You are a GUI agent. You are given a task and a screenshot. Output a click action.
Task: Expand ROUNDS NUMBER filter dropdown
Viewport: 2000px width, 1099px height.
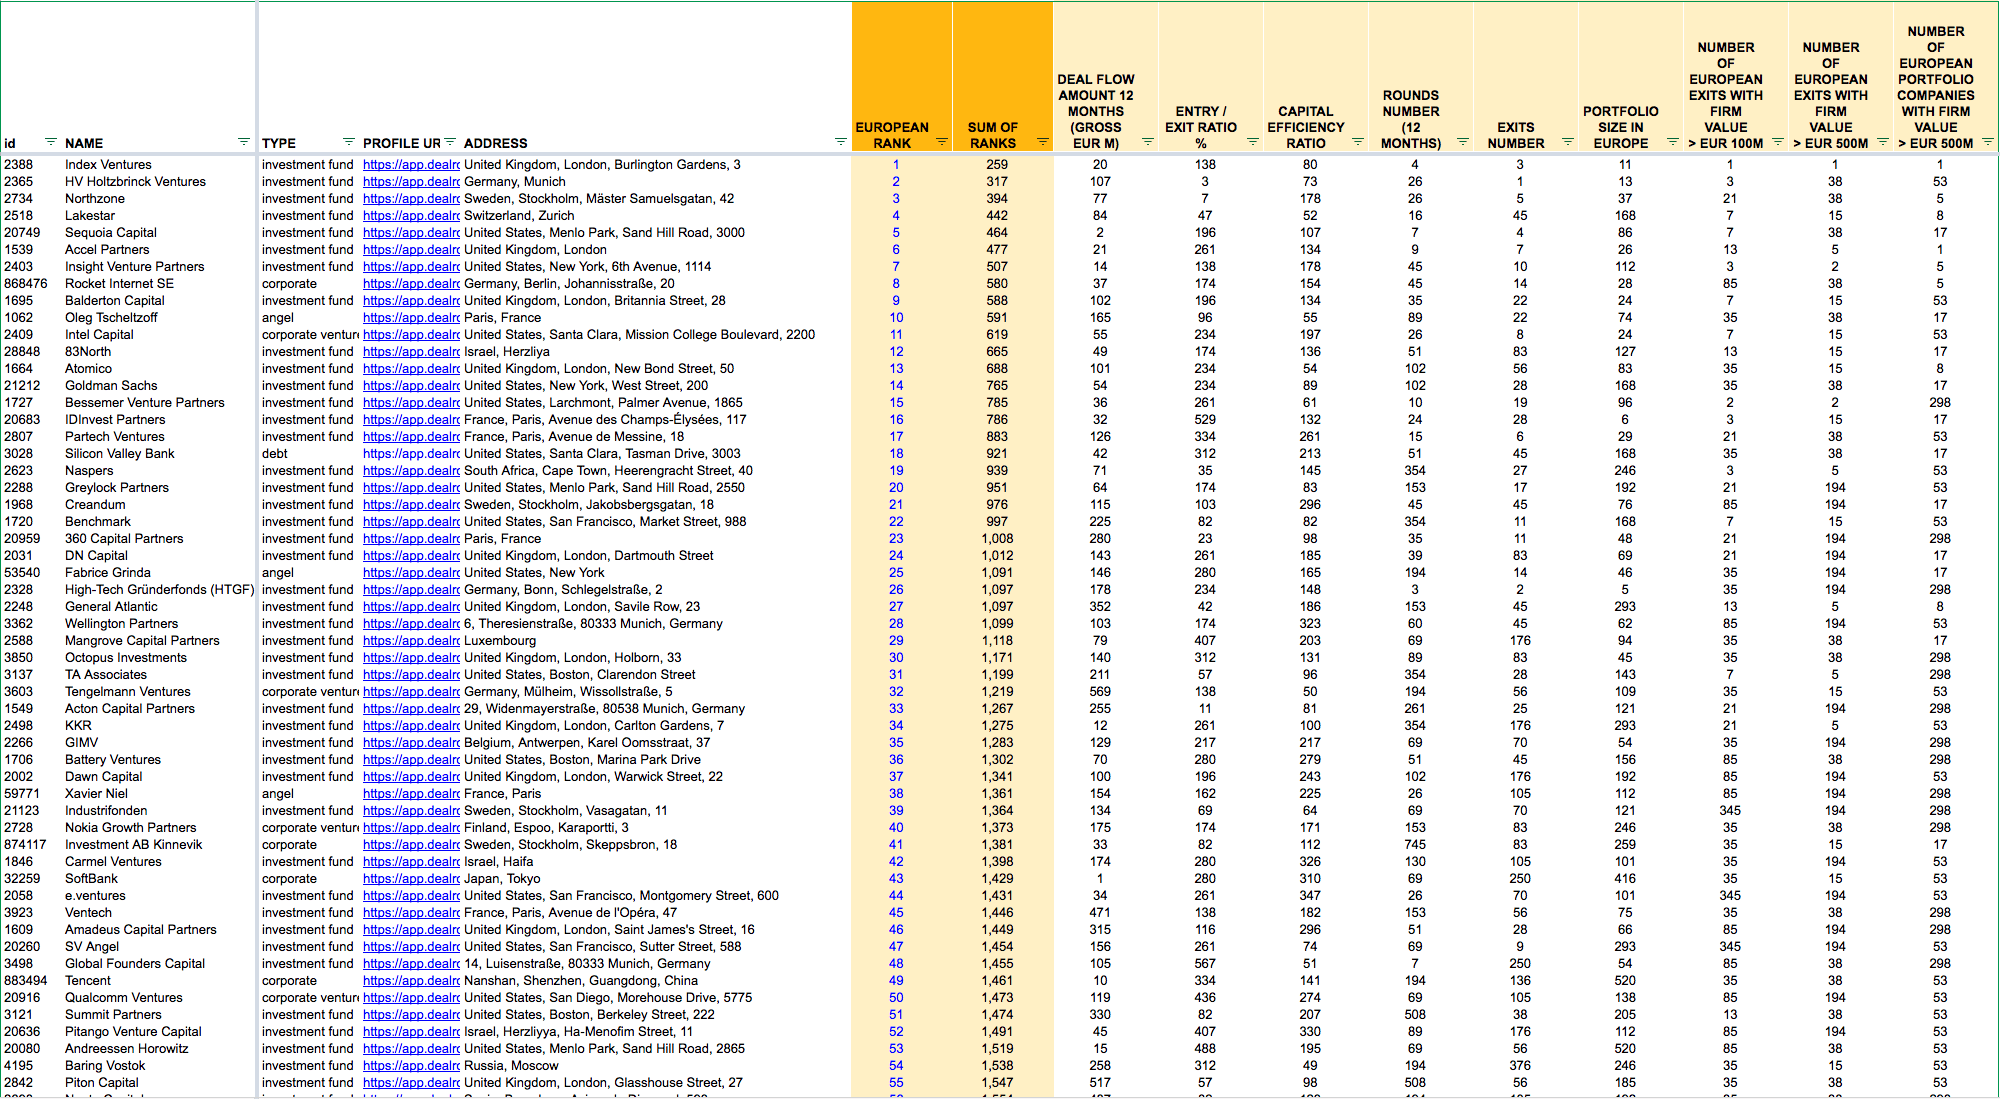pyautogui.click(x=1462, y=142)
